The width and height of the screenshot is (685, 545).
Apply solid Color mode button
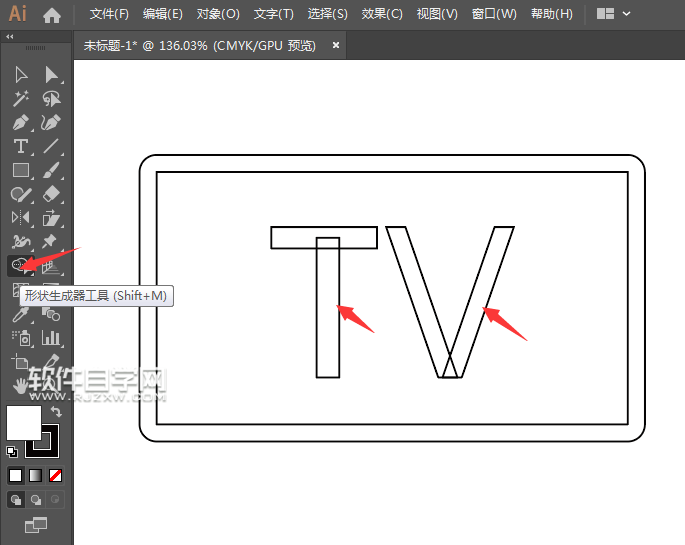pyautogui.click(x=15, y=475)
